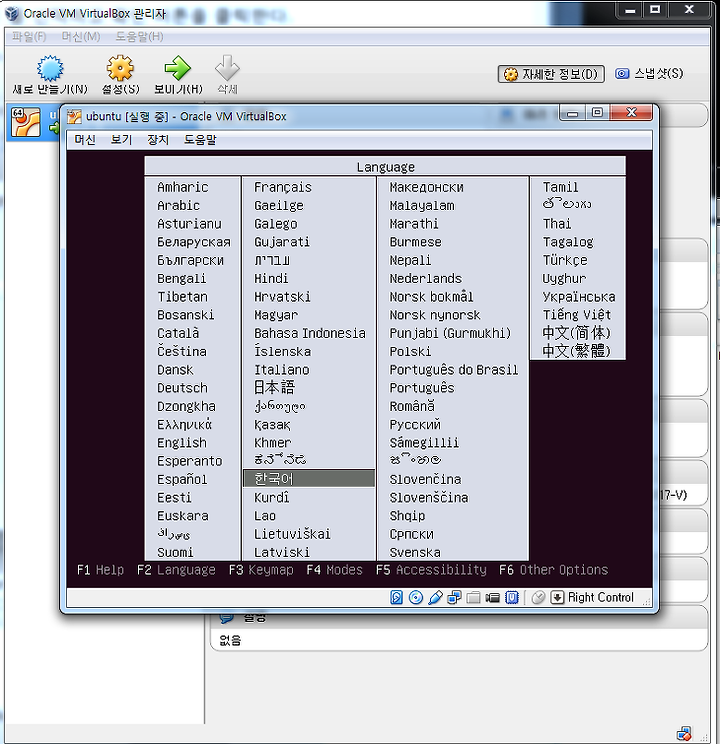The width and height of the screenshot is (720, 744).
Task: Select the ubuntu VM icon in list
Action: (x=26, y=122)
